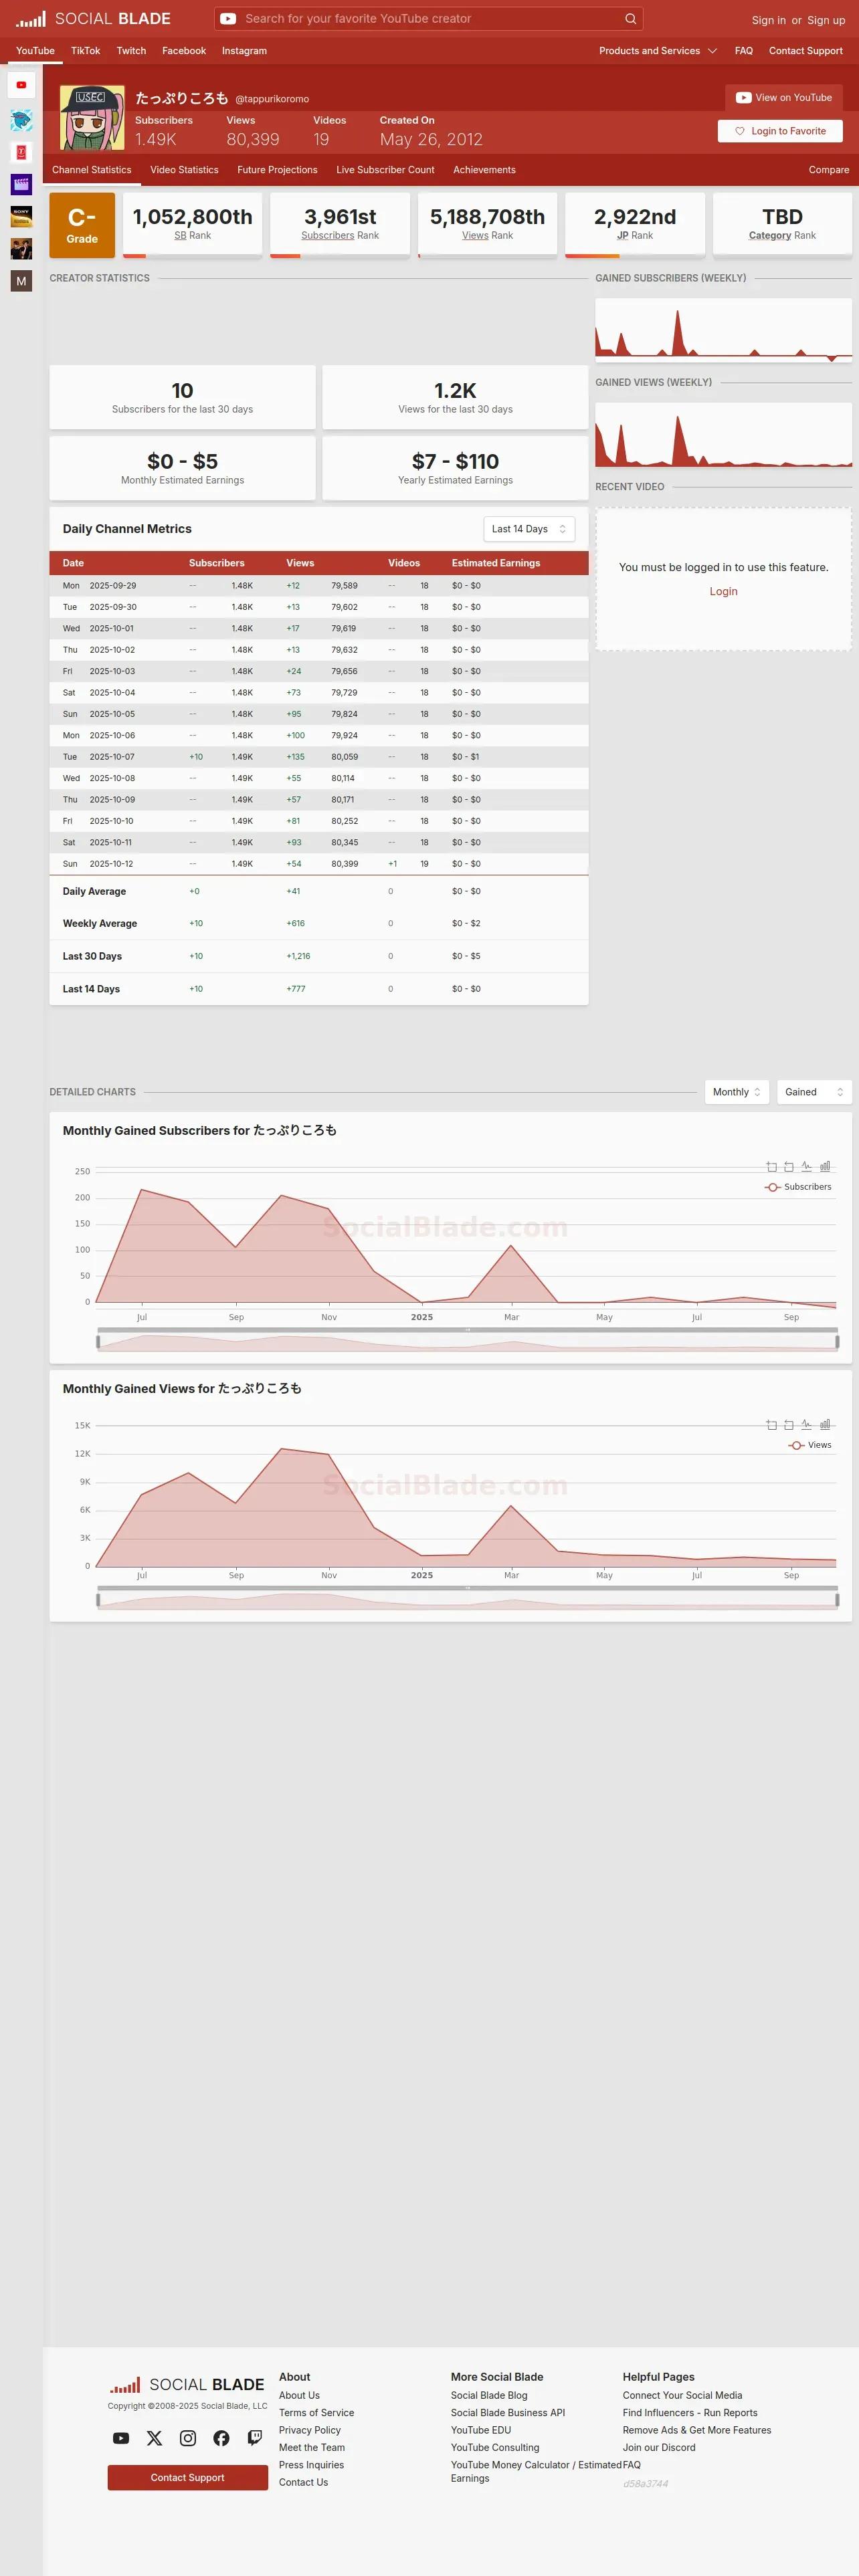Expand the Products and Services menu

pyautogui.click(x=658, y=51)
